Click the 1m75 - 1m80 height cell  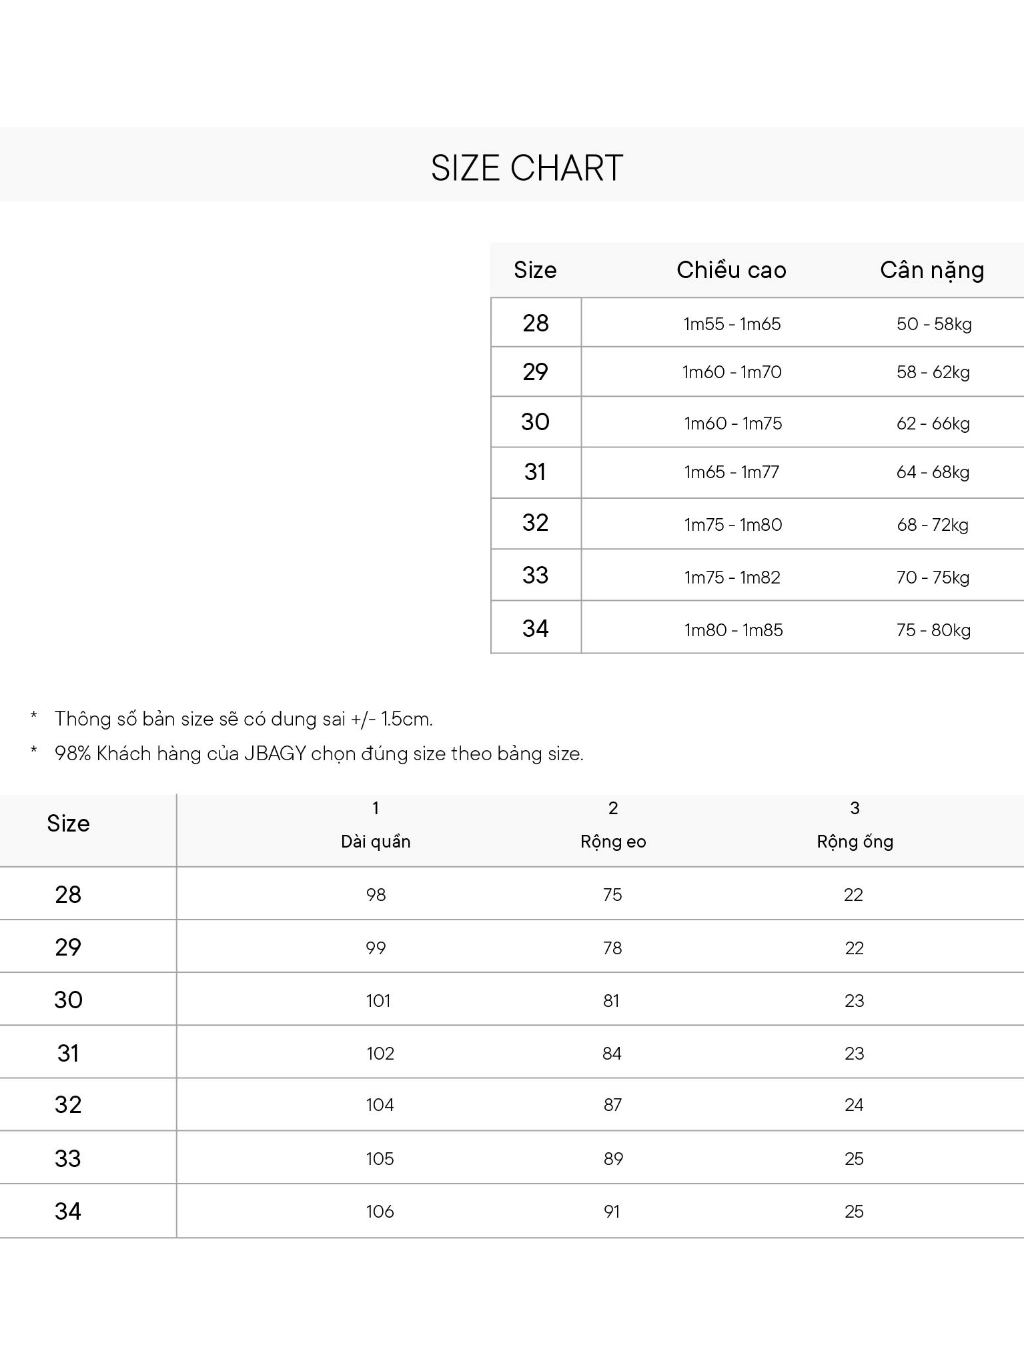click(x=733, y=525)
